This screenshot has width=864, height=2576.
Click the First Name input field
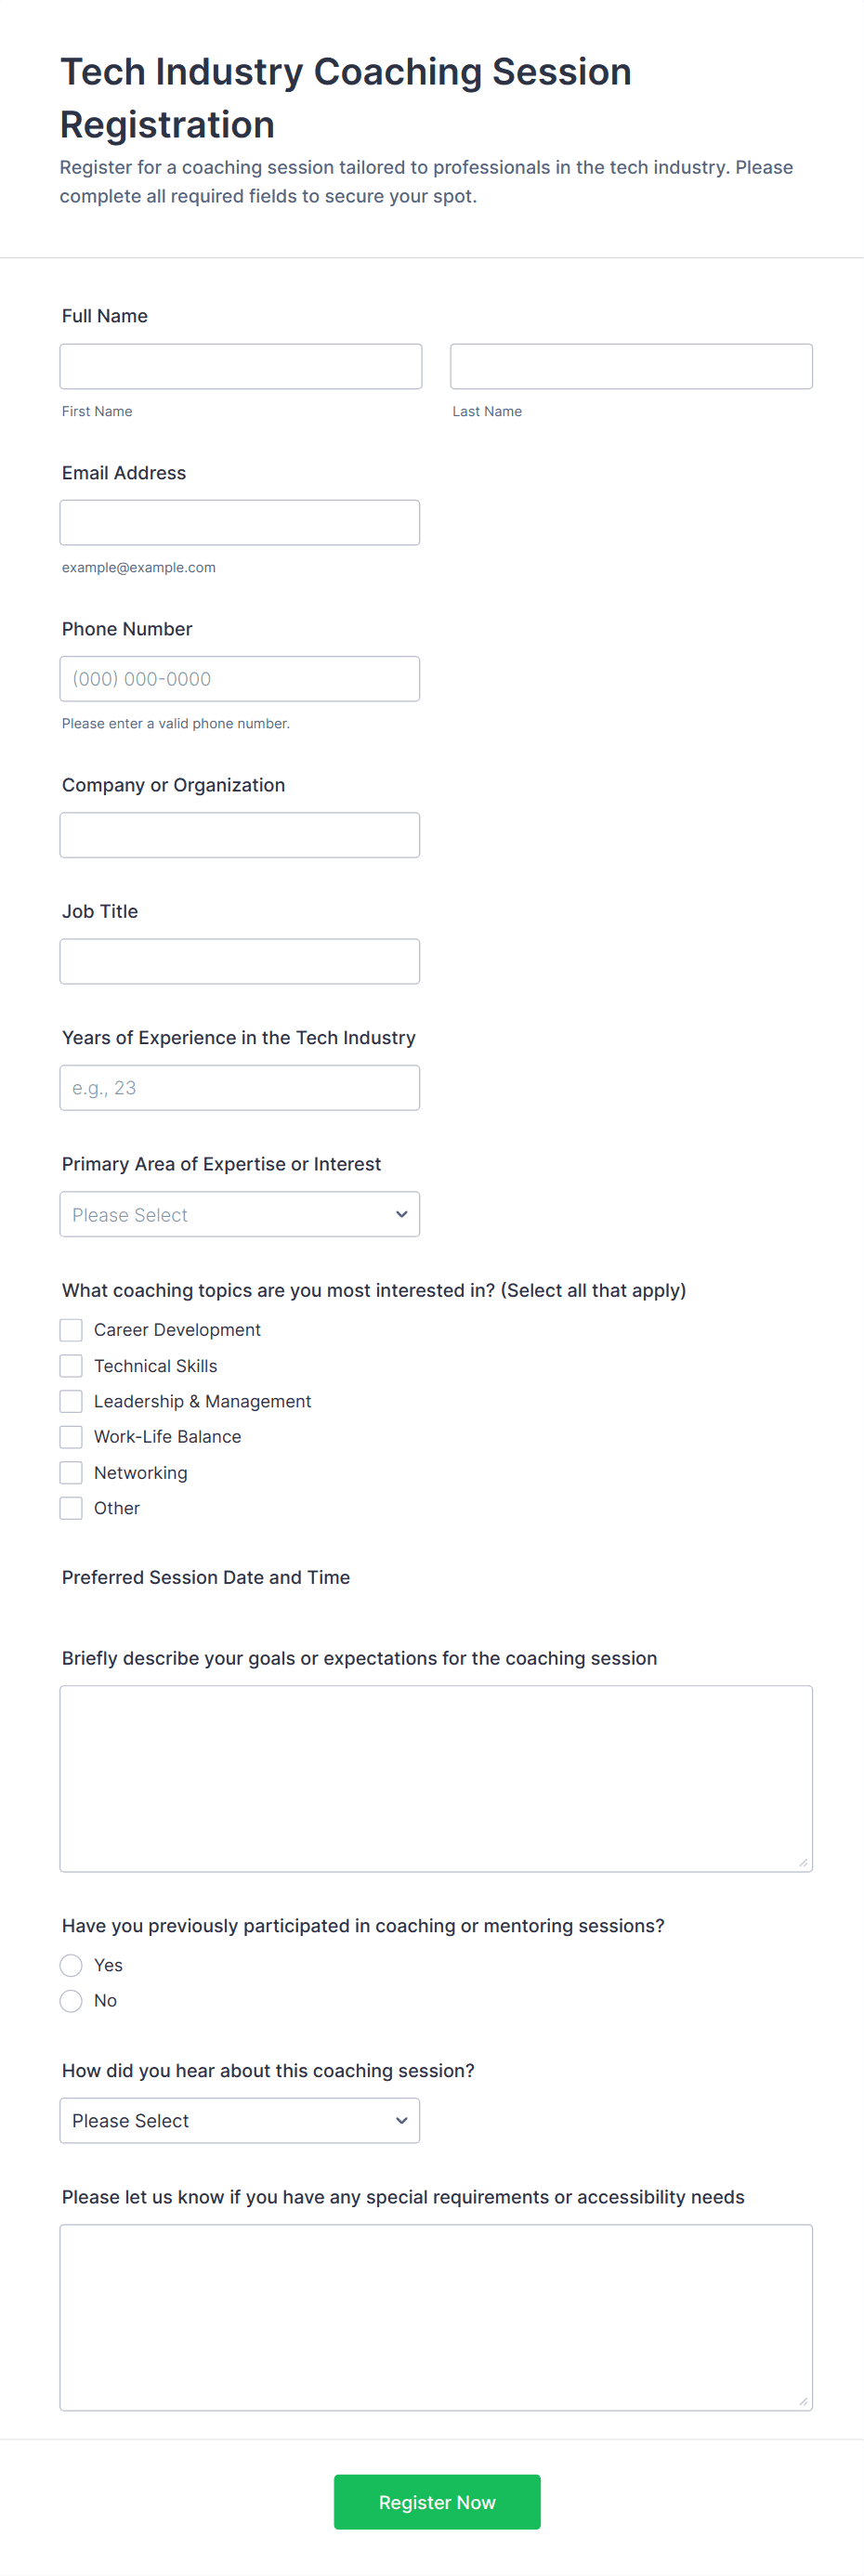(240, 367)
